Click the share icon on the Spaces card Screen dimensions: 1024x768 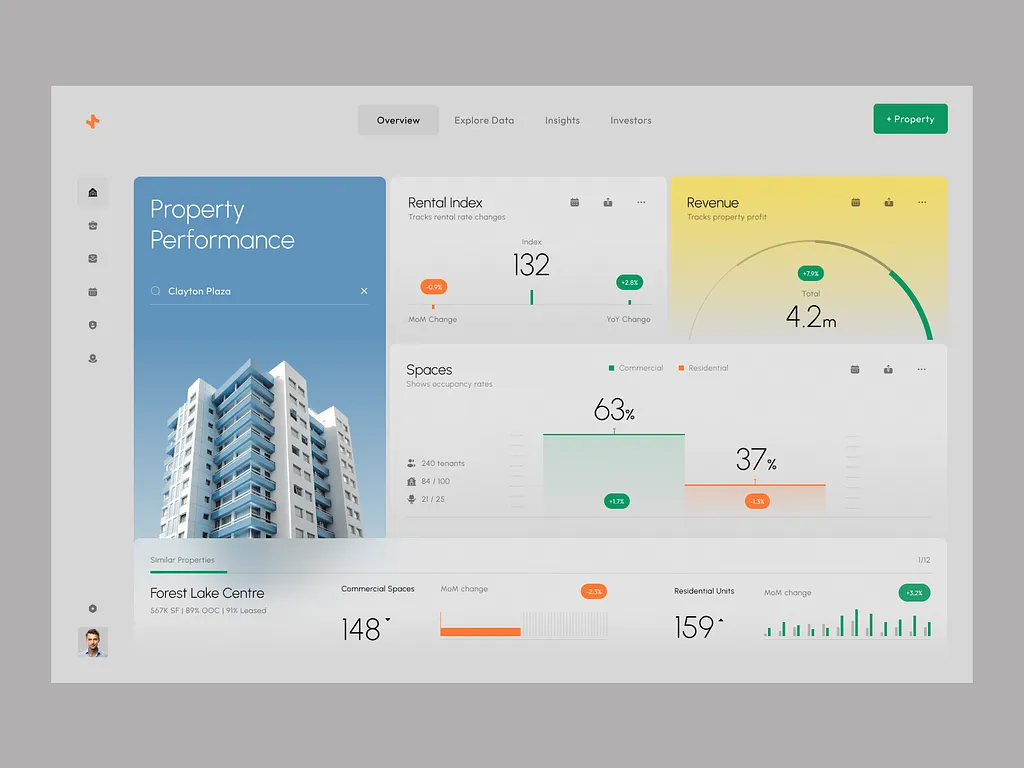[888, 369]
